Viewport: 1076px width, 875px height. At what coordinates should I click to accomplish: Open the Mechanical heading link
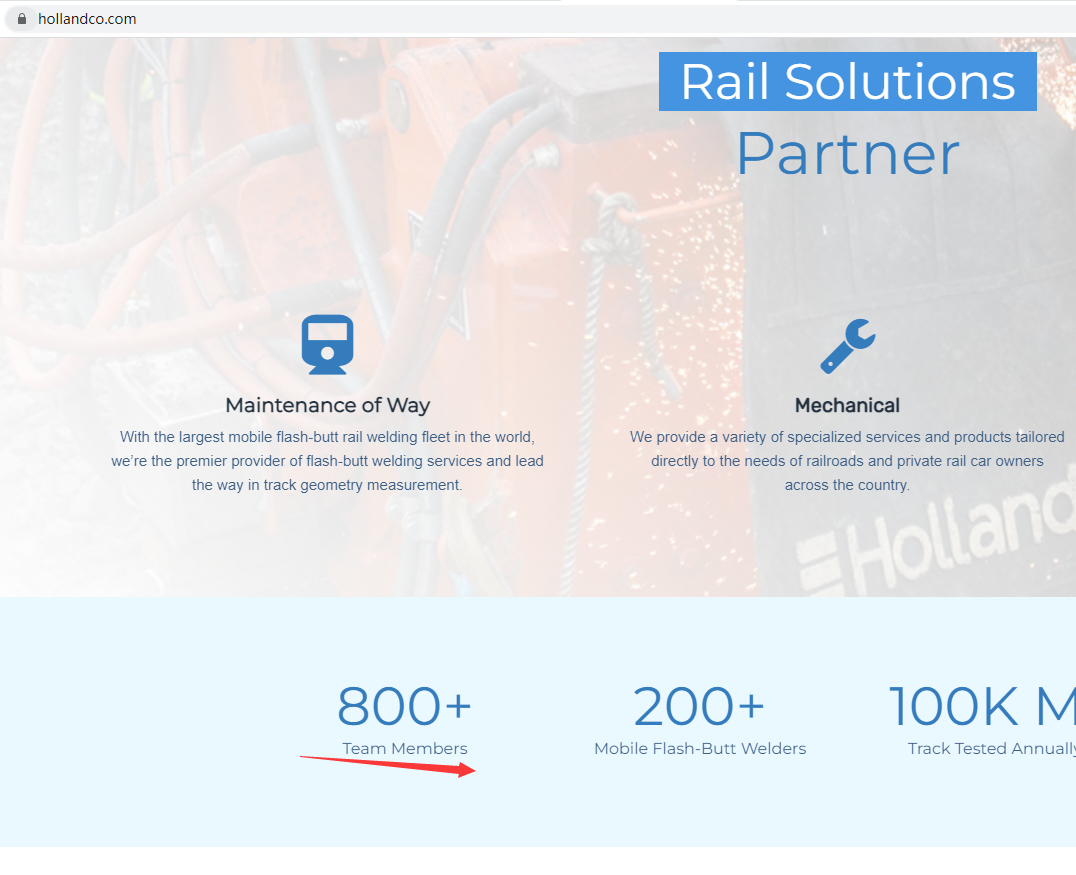click(x=847, y=405)
